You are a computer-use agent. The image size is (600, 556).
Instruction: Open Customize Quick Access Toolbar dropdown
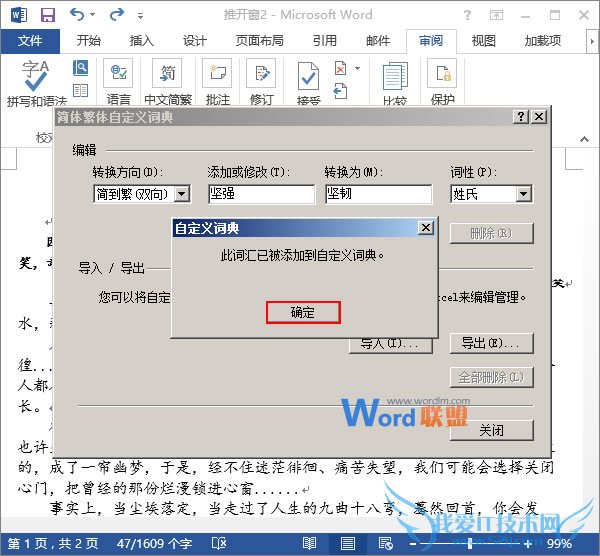(140, 16)
